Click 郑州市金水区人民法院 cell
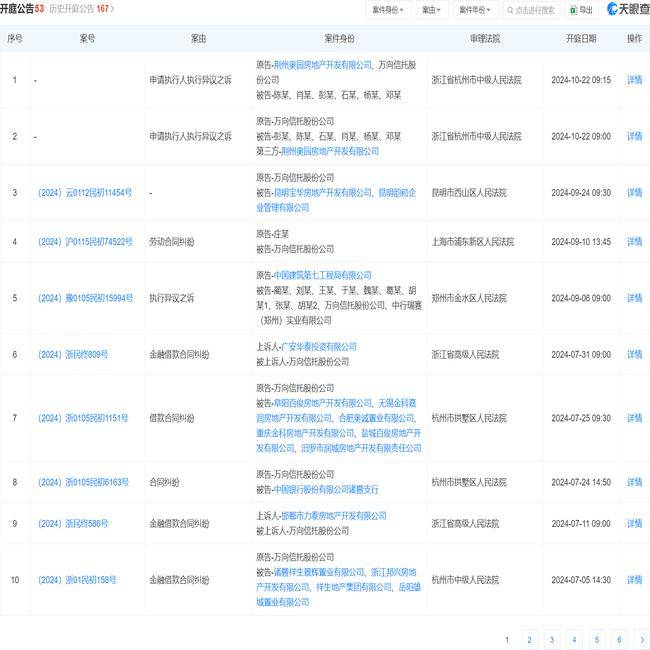This screenshot has height=650, width=650. click(469, 298)
